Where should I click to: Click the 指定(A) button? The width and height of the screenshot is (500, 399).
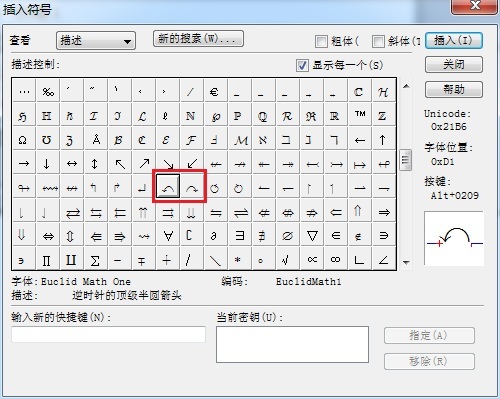click(429, 335)
